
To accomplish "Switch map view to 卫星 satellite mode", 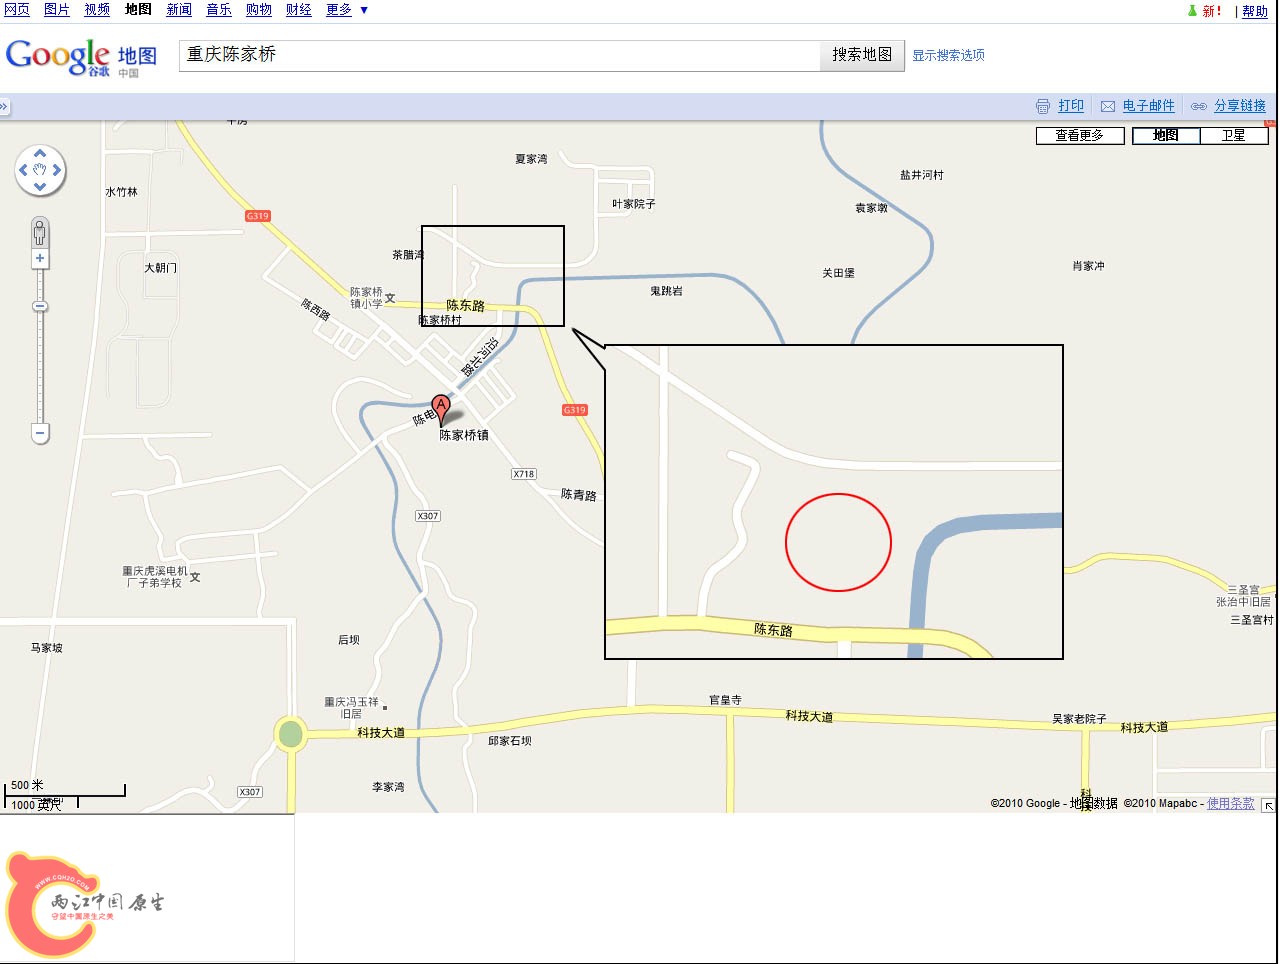I will (1235, 135).
